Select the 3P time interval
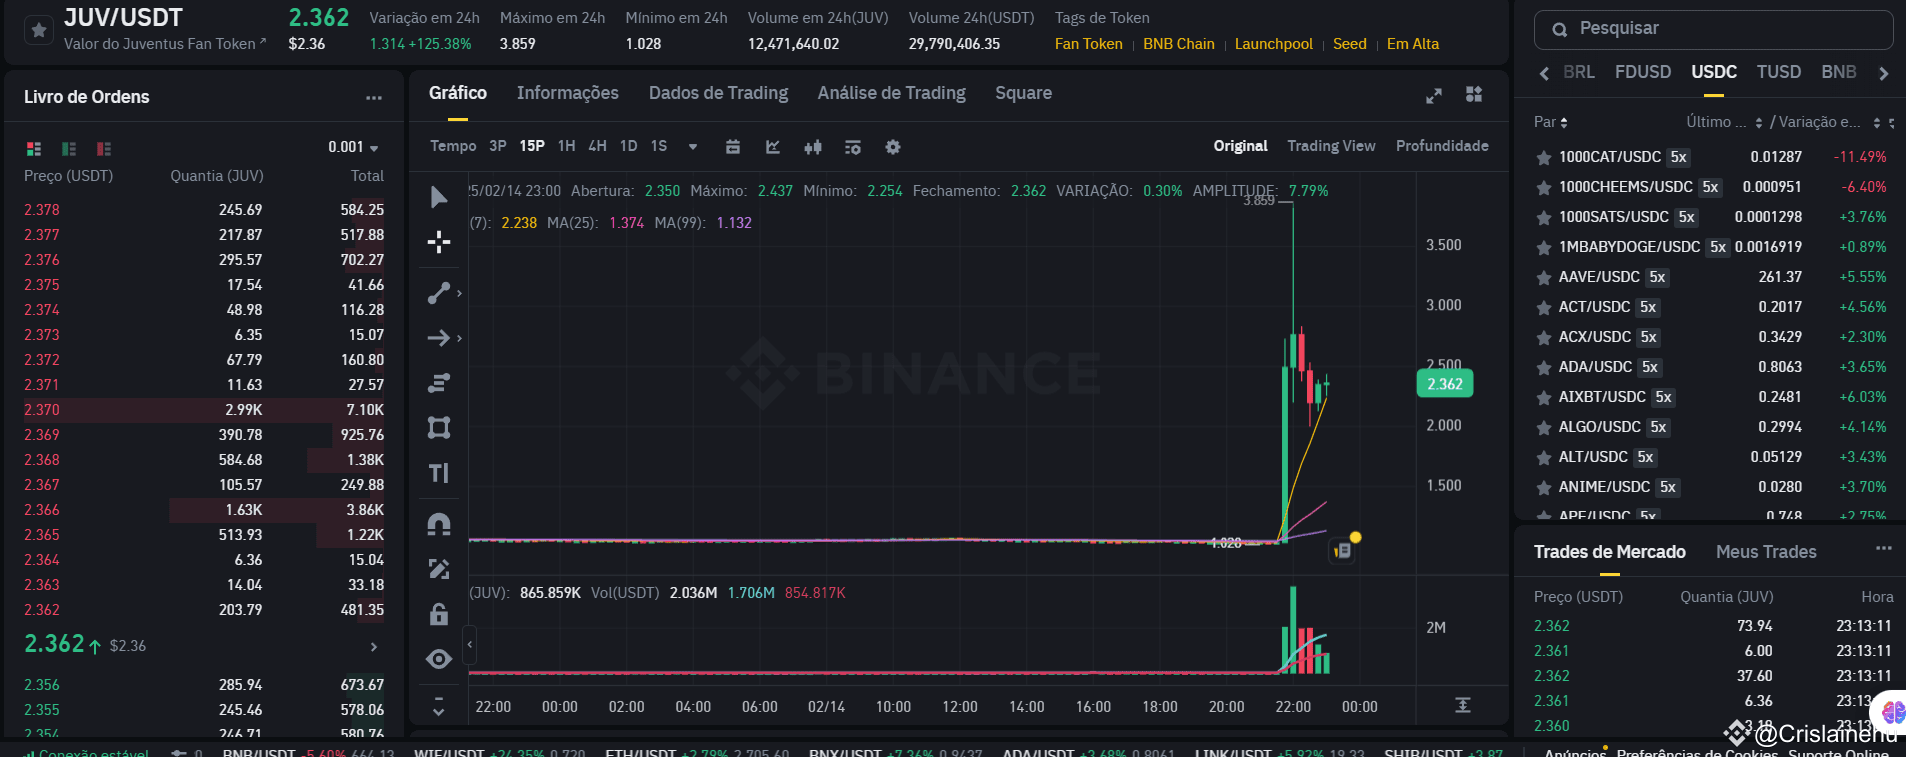 click(x=498, y=146)
